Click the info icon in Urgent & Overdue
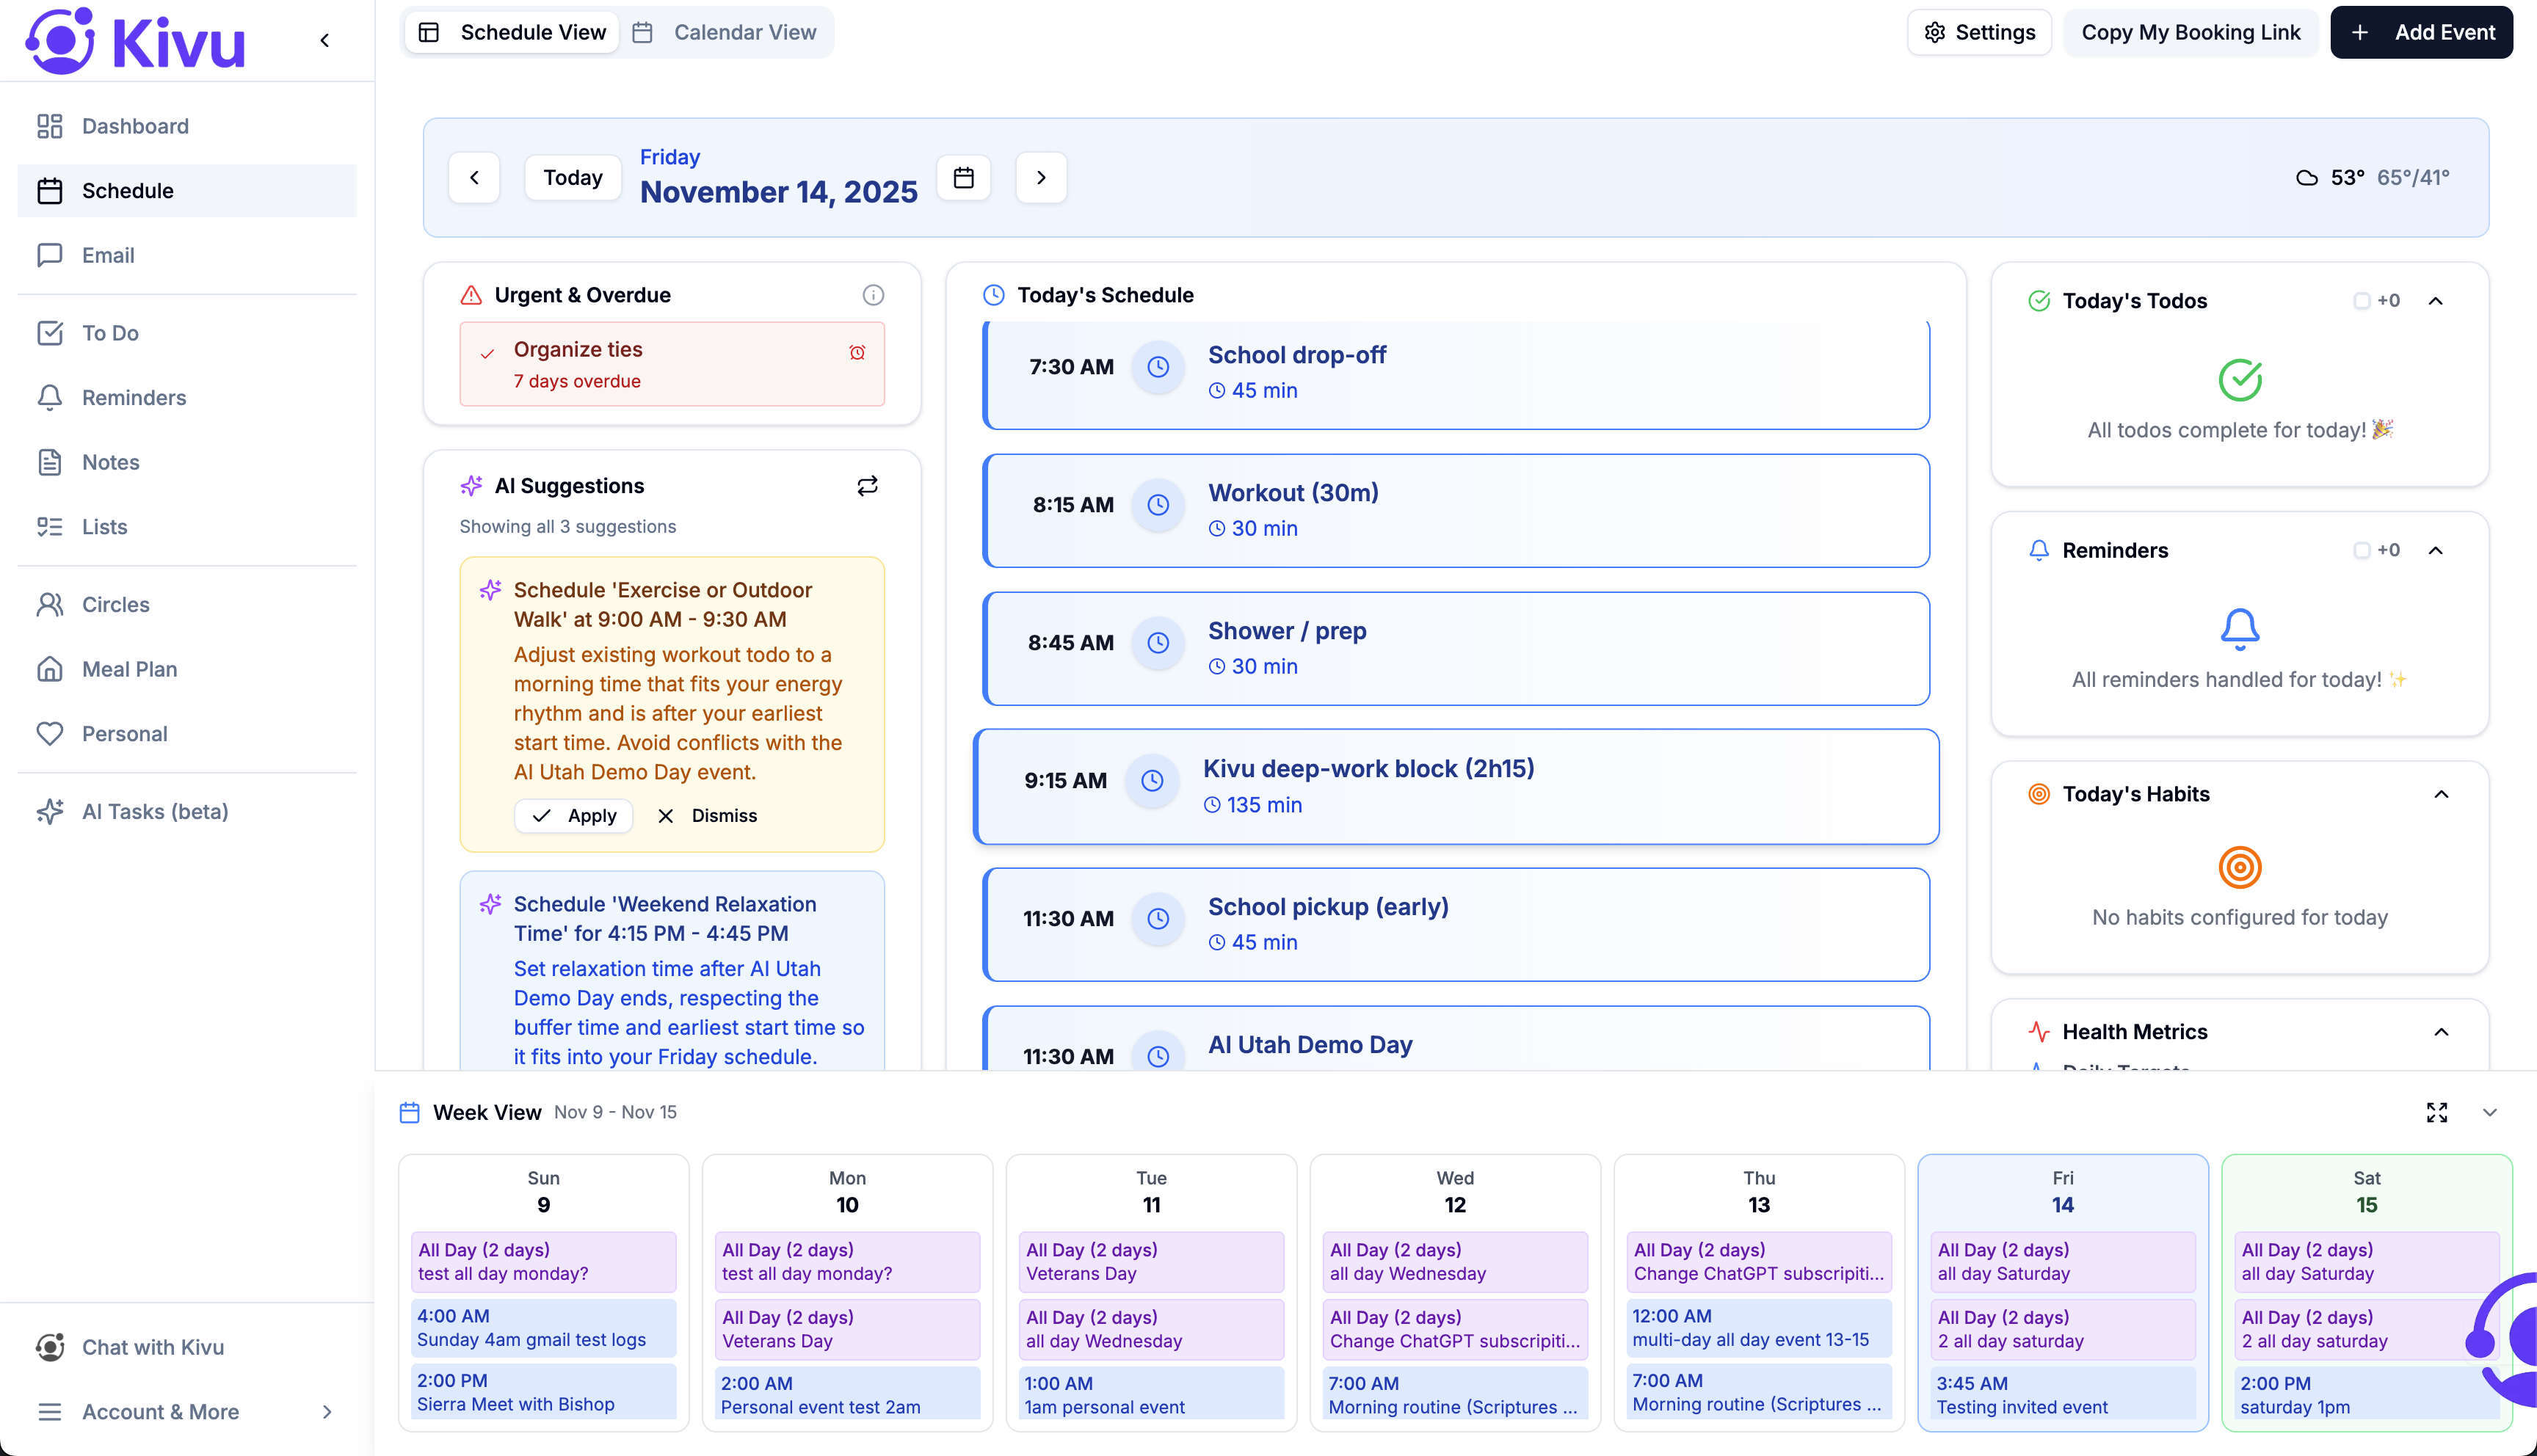Image resolution: width=2537 pixels, height=1456 pixels. point(873,295)
